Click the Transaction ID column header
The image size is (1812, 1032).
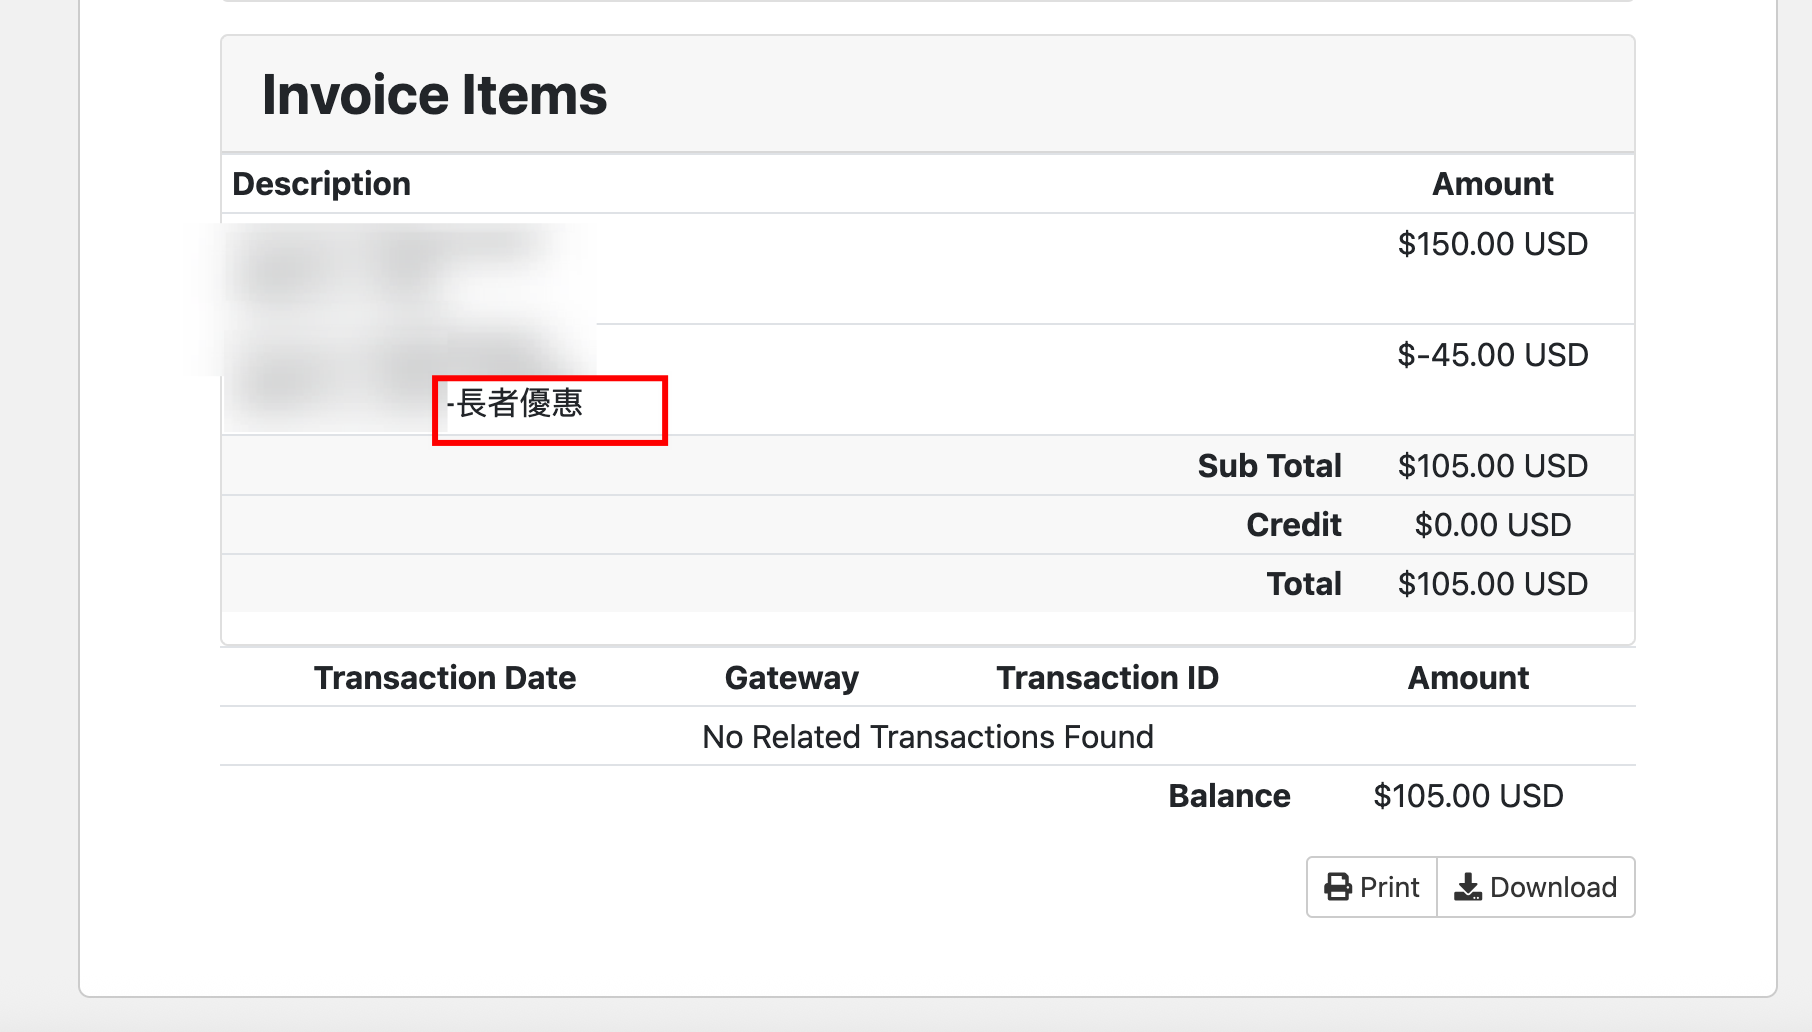[x=1107, y=678]
